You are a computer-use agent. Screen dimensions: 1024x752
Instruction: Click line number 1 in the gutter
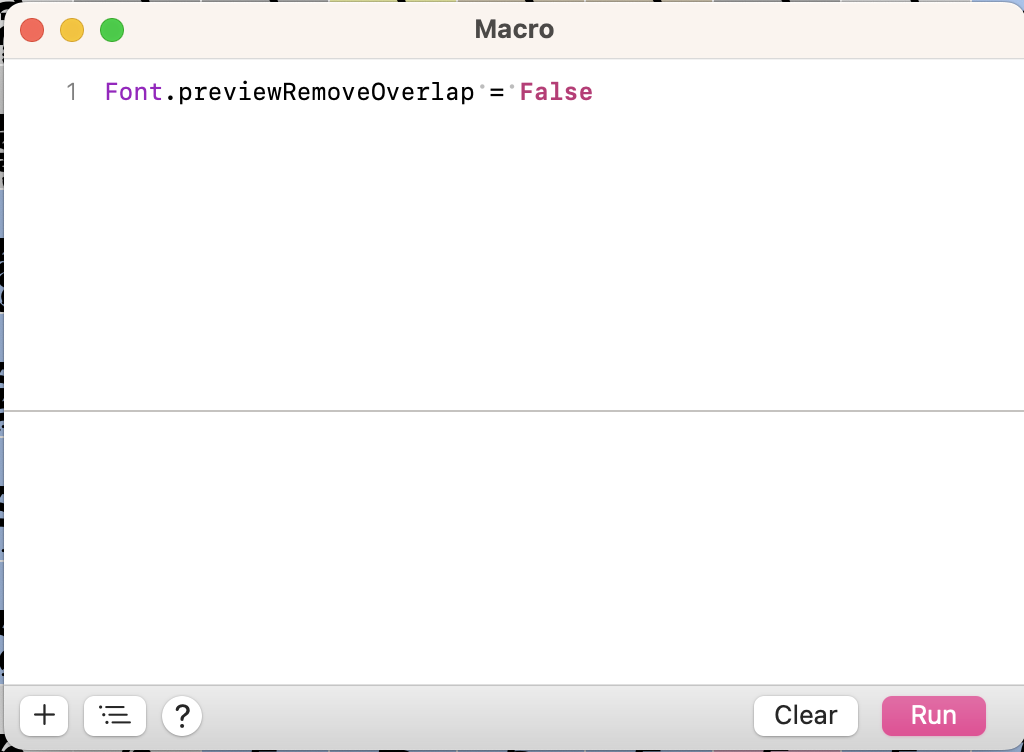(x=71, y=93)
